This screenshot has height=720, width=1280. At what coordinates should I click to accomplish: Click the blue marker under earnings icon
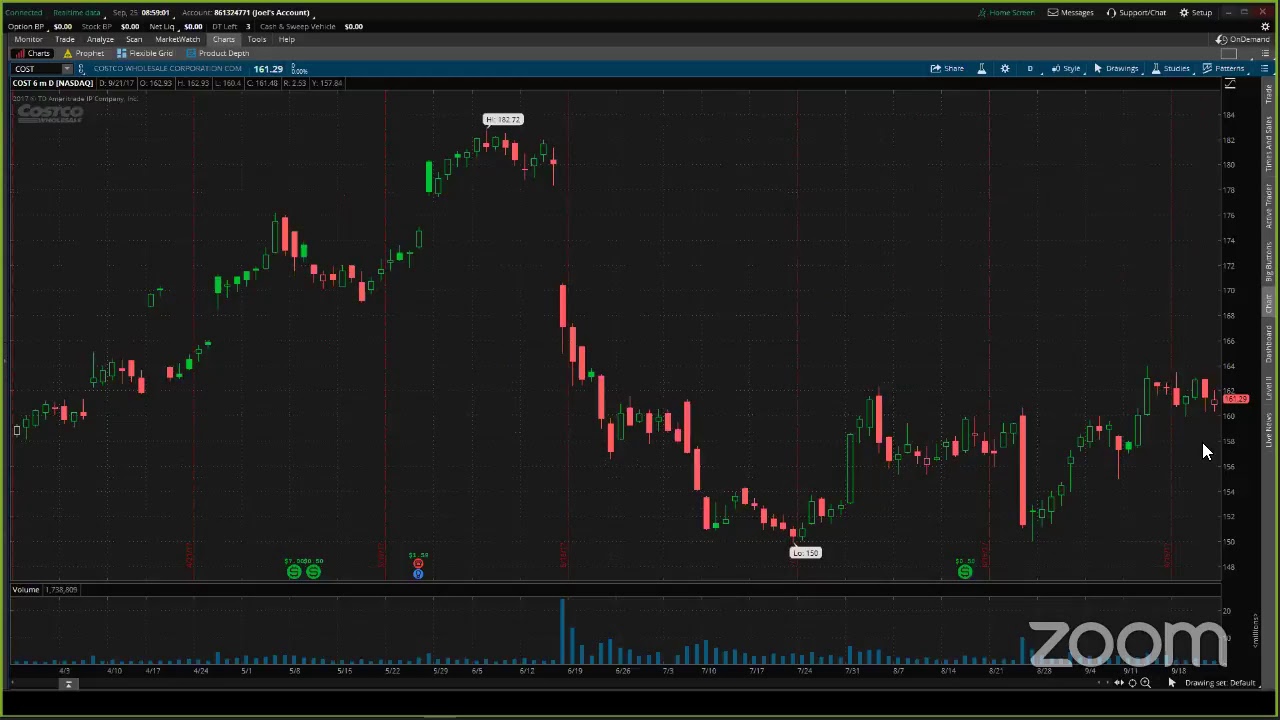click(x=418, y=574)
